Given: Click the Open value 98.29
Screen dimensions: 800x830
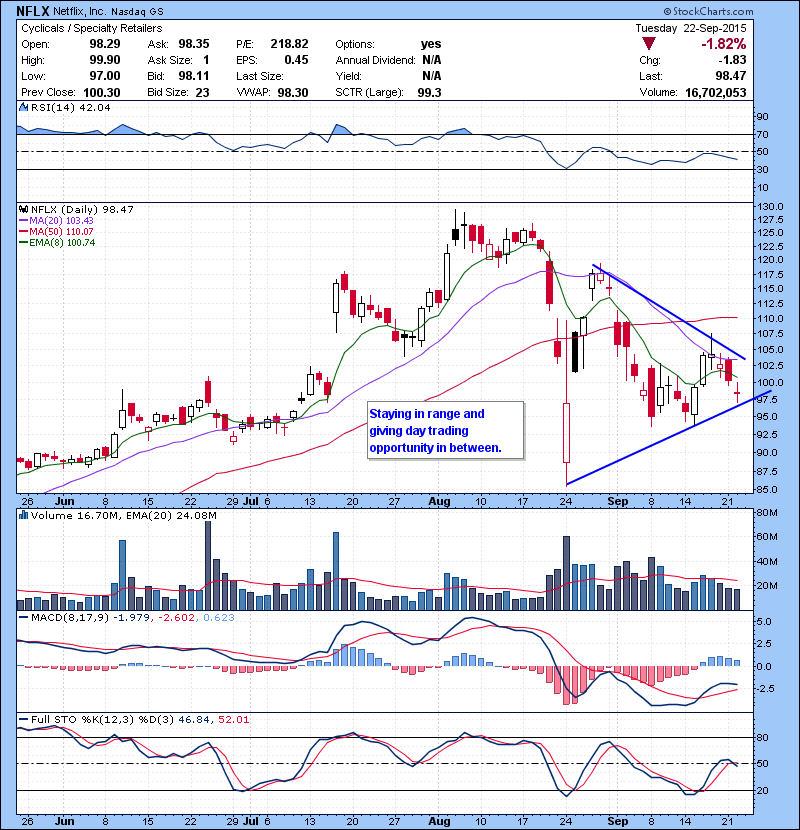Looking at the screenshot, I should tap(104, 44).
